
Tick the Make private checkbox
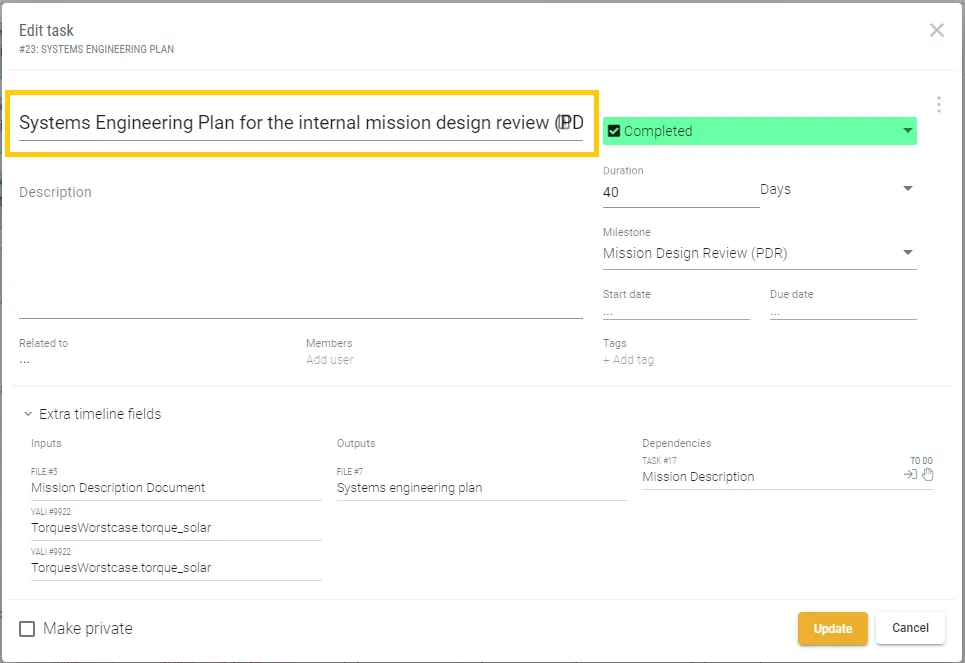pyautogui.click(x=28, y=629)
